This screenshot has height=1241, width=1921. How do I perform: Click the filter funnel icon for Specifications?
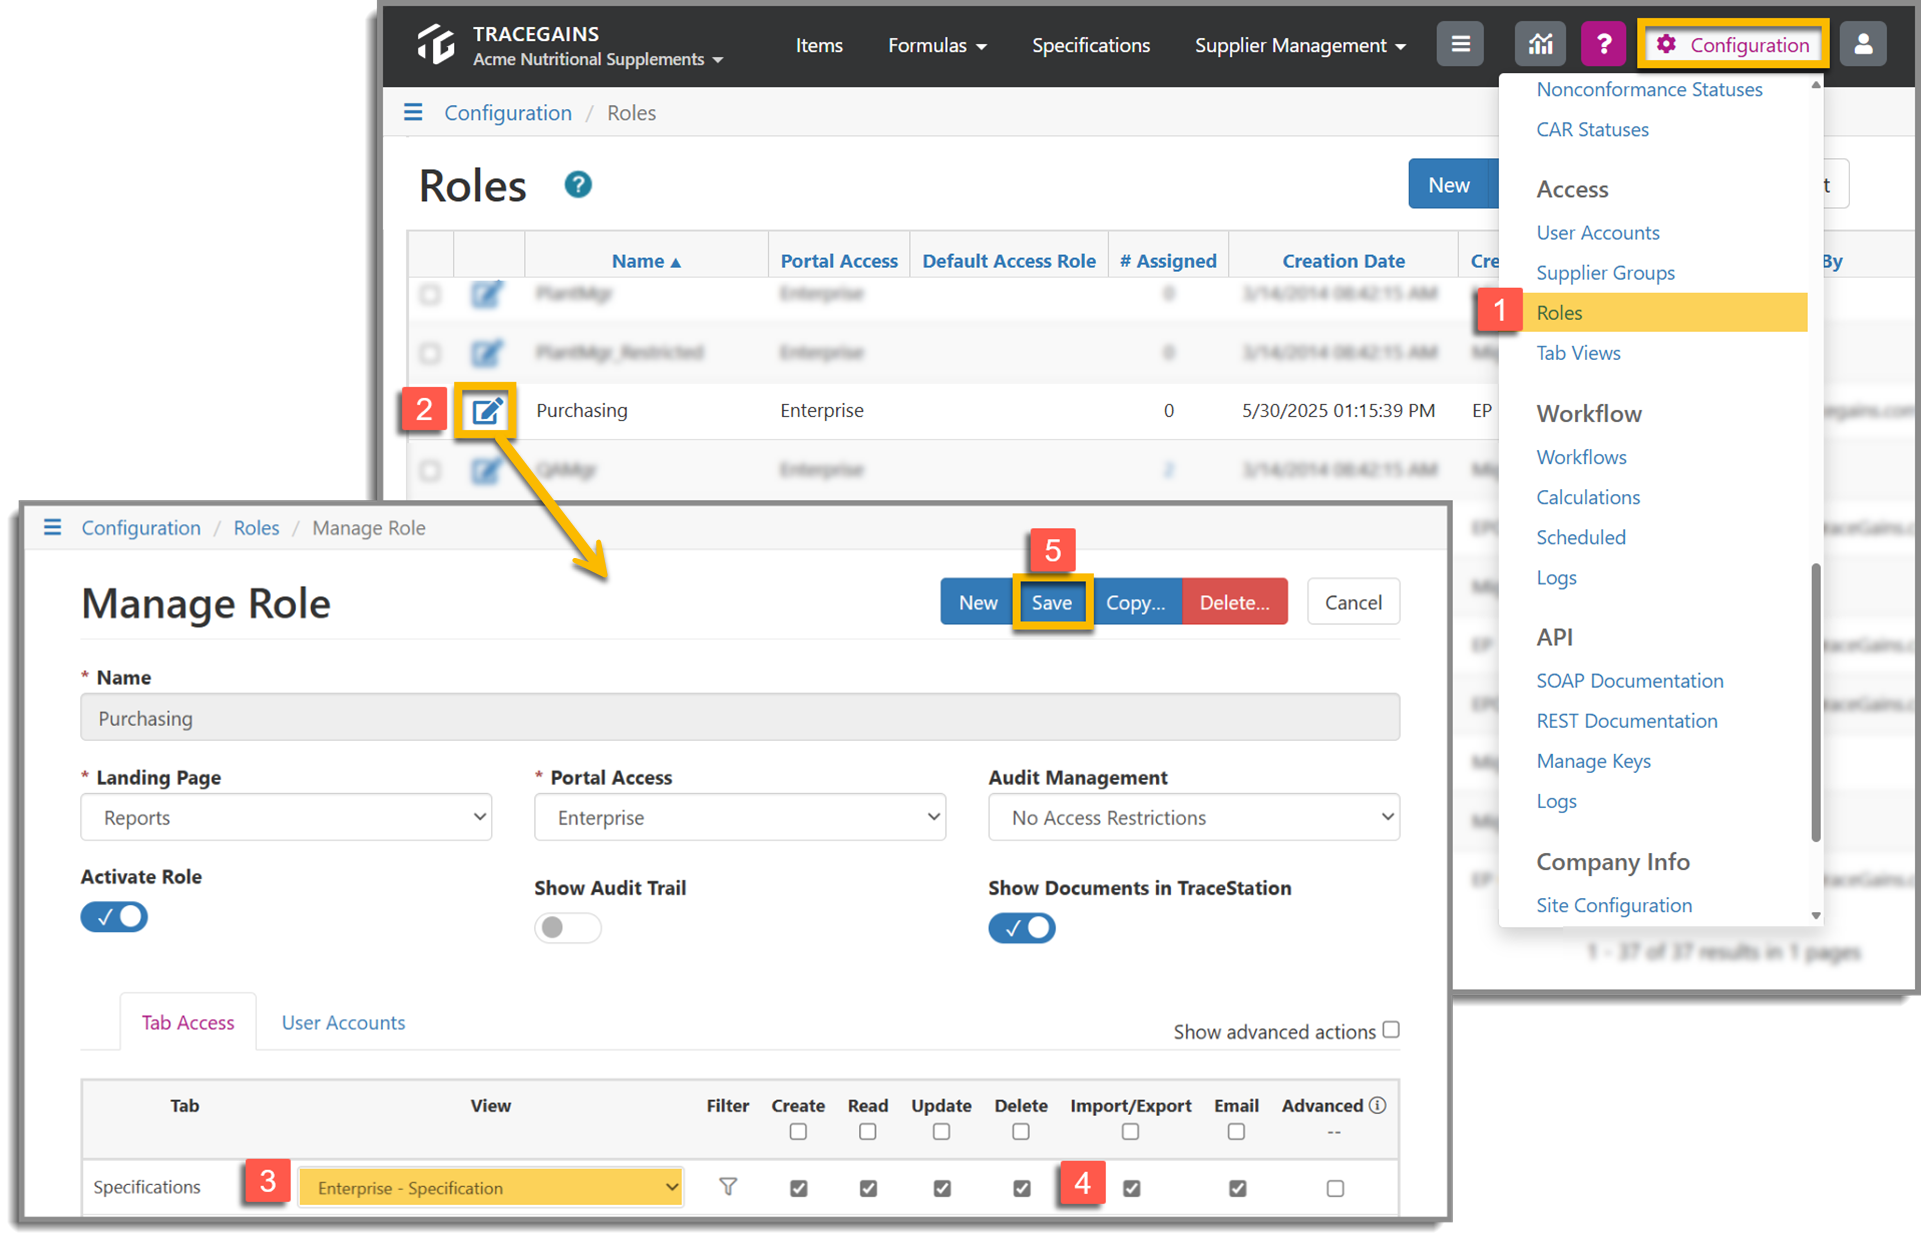[x=728, y=1187]
